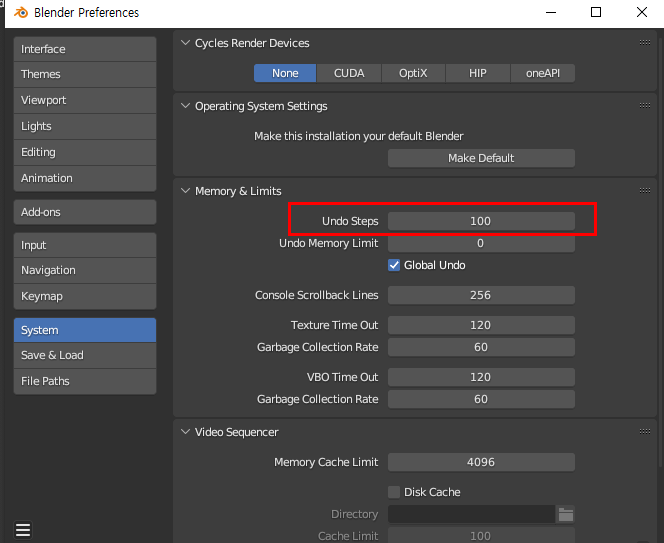
Task: Select the System preferences tab
Action: click(x=85, y=330)
